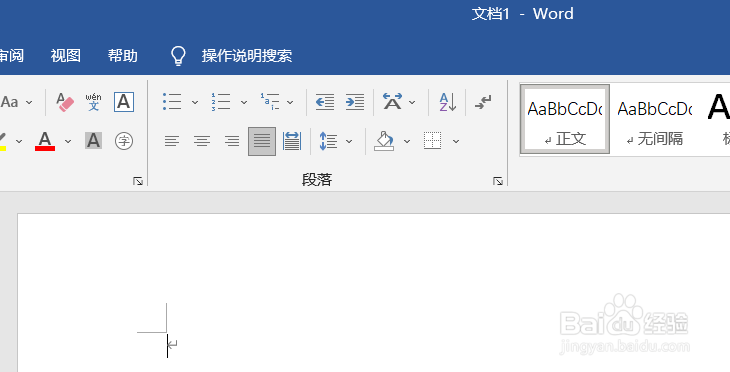
Task: Open the 视图 tab
Action: coord(66,55)
